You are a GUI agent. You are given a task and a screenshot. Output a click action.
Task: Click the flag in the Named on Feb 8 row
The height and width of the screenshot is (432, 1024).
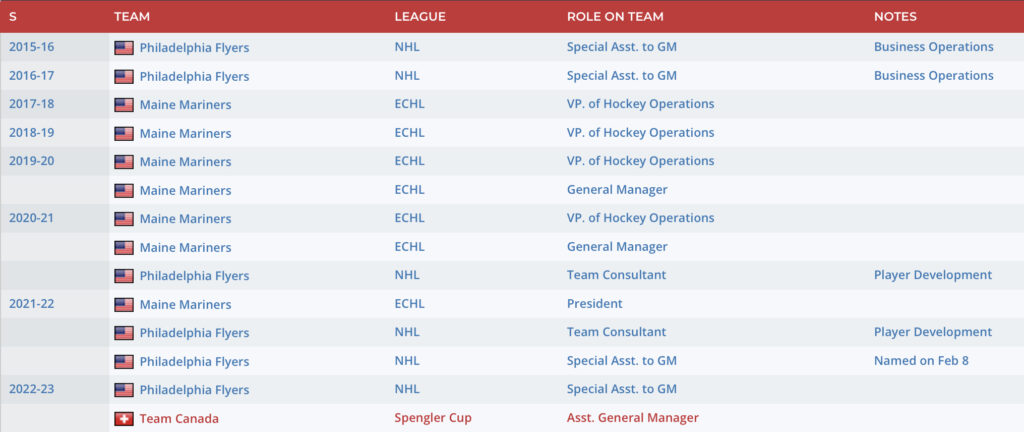pos(124,361)
